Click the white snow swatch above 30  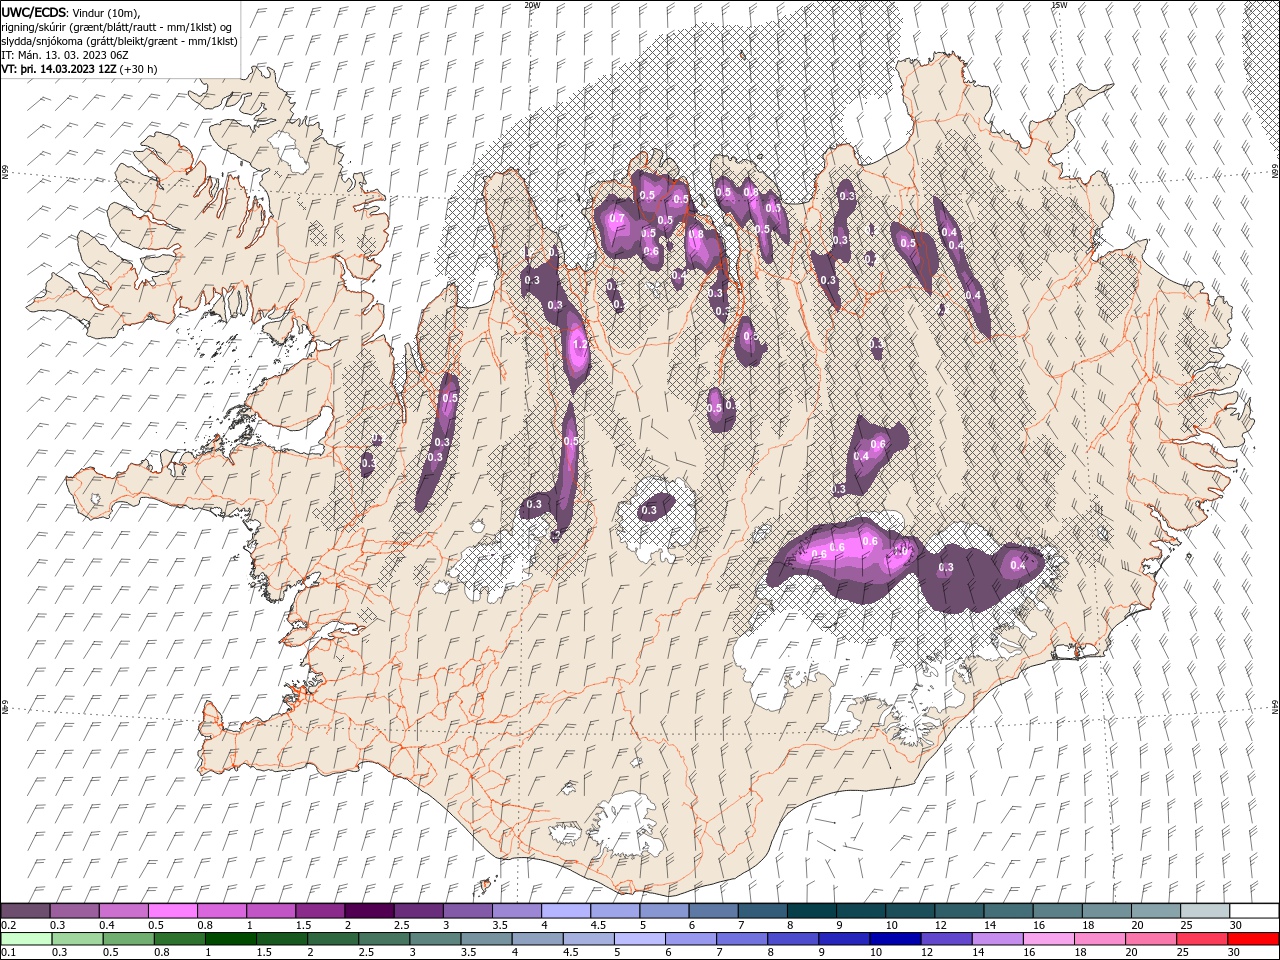click(1253, 911)
